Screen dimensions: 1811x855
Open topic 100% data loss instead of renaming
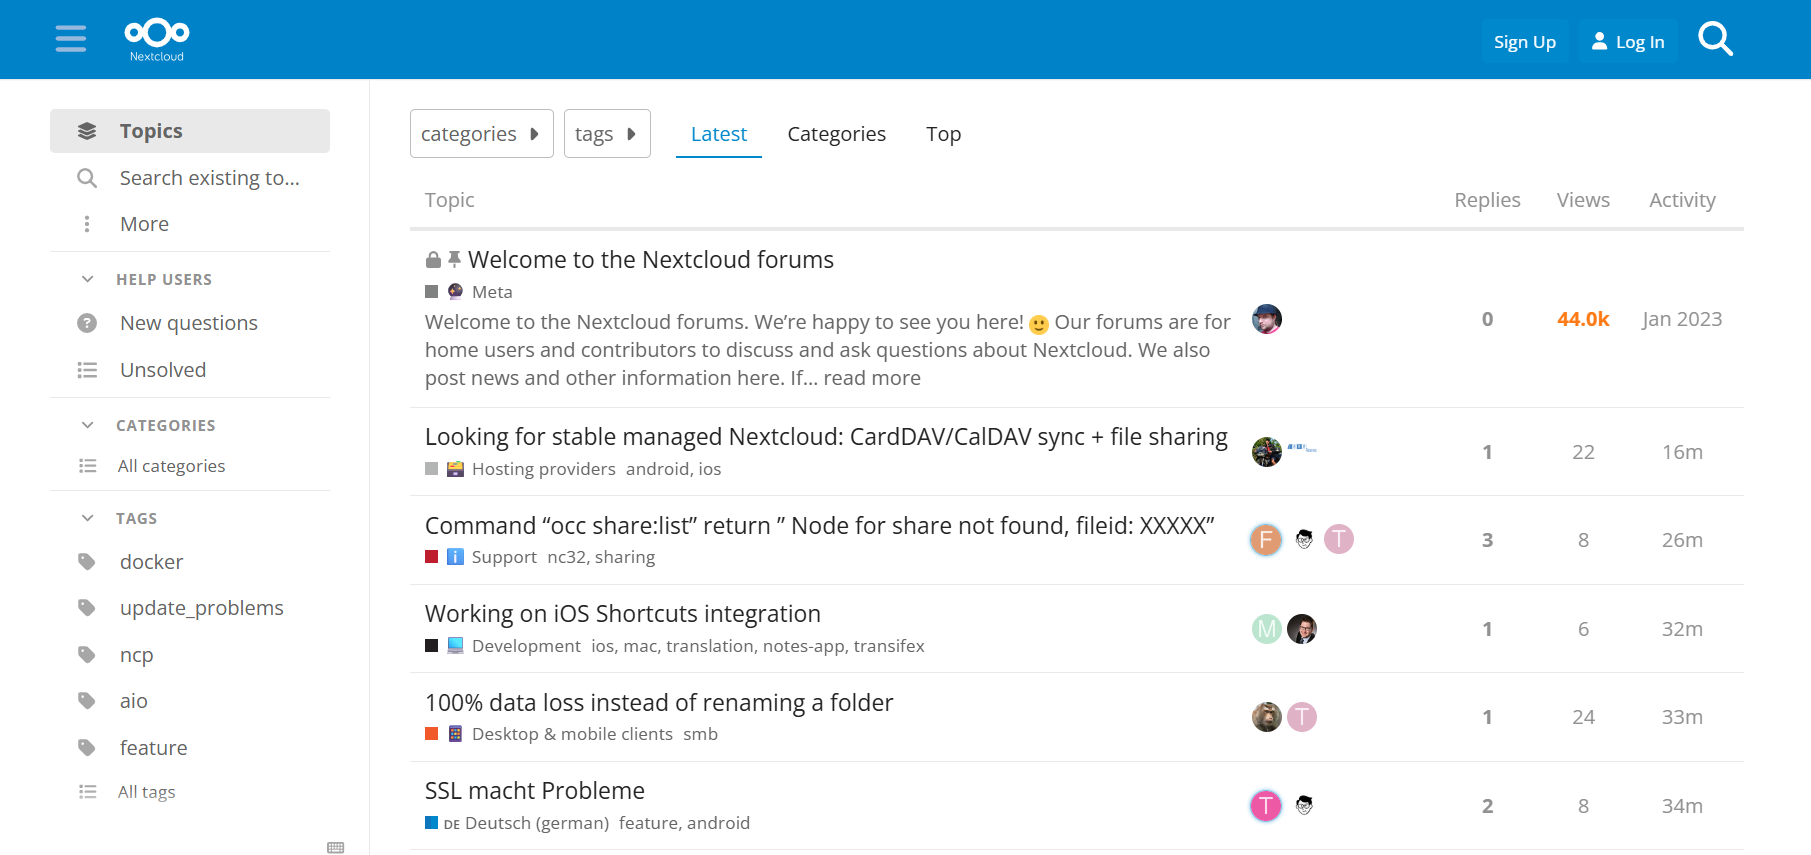659,703
